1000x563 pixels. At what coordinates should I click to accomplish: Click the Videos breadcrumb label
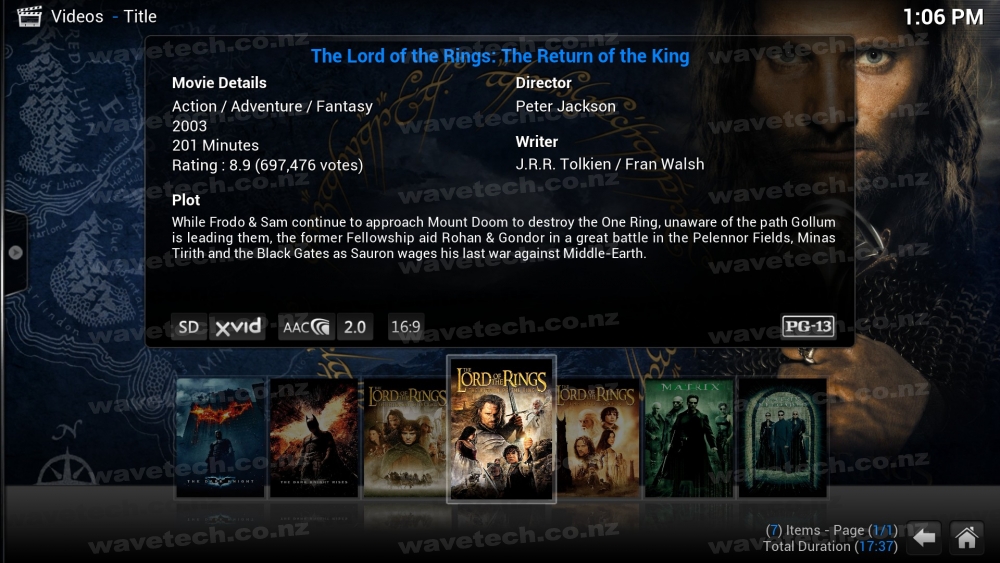(77, 17)
